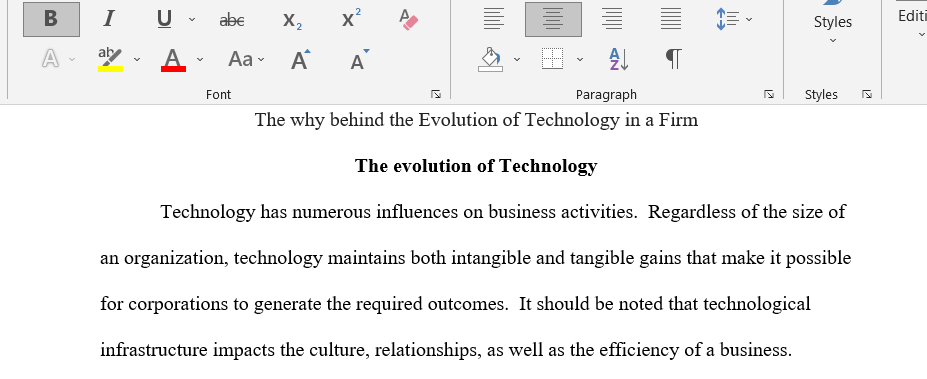Open shading color dropdown arrow
927x379 pixels.
coord(517,59)
